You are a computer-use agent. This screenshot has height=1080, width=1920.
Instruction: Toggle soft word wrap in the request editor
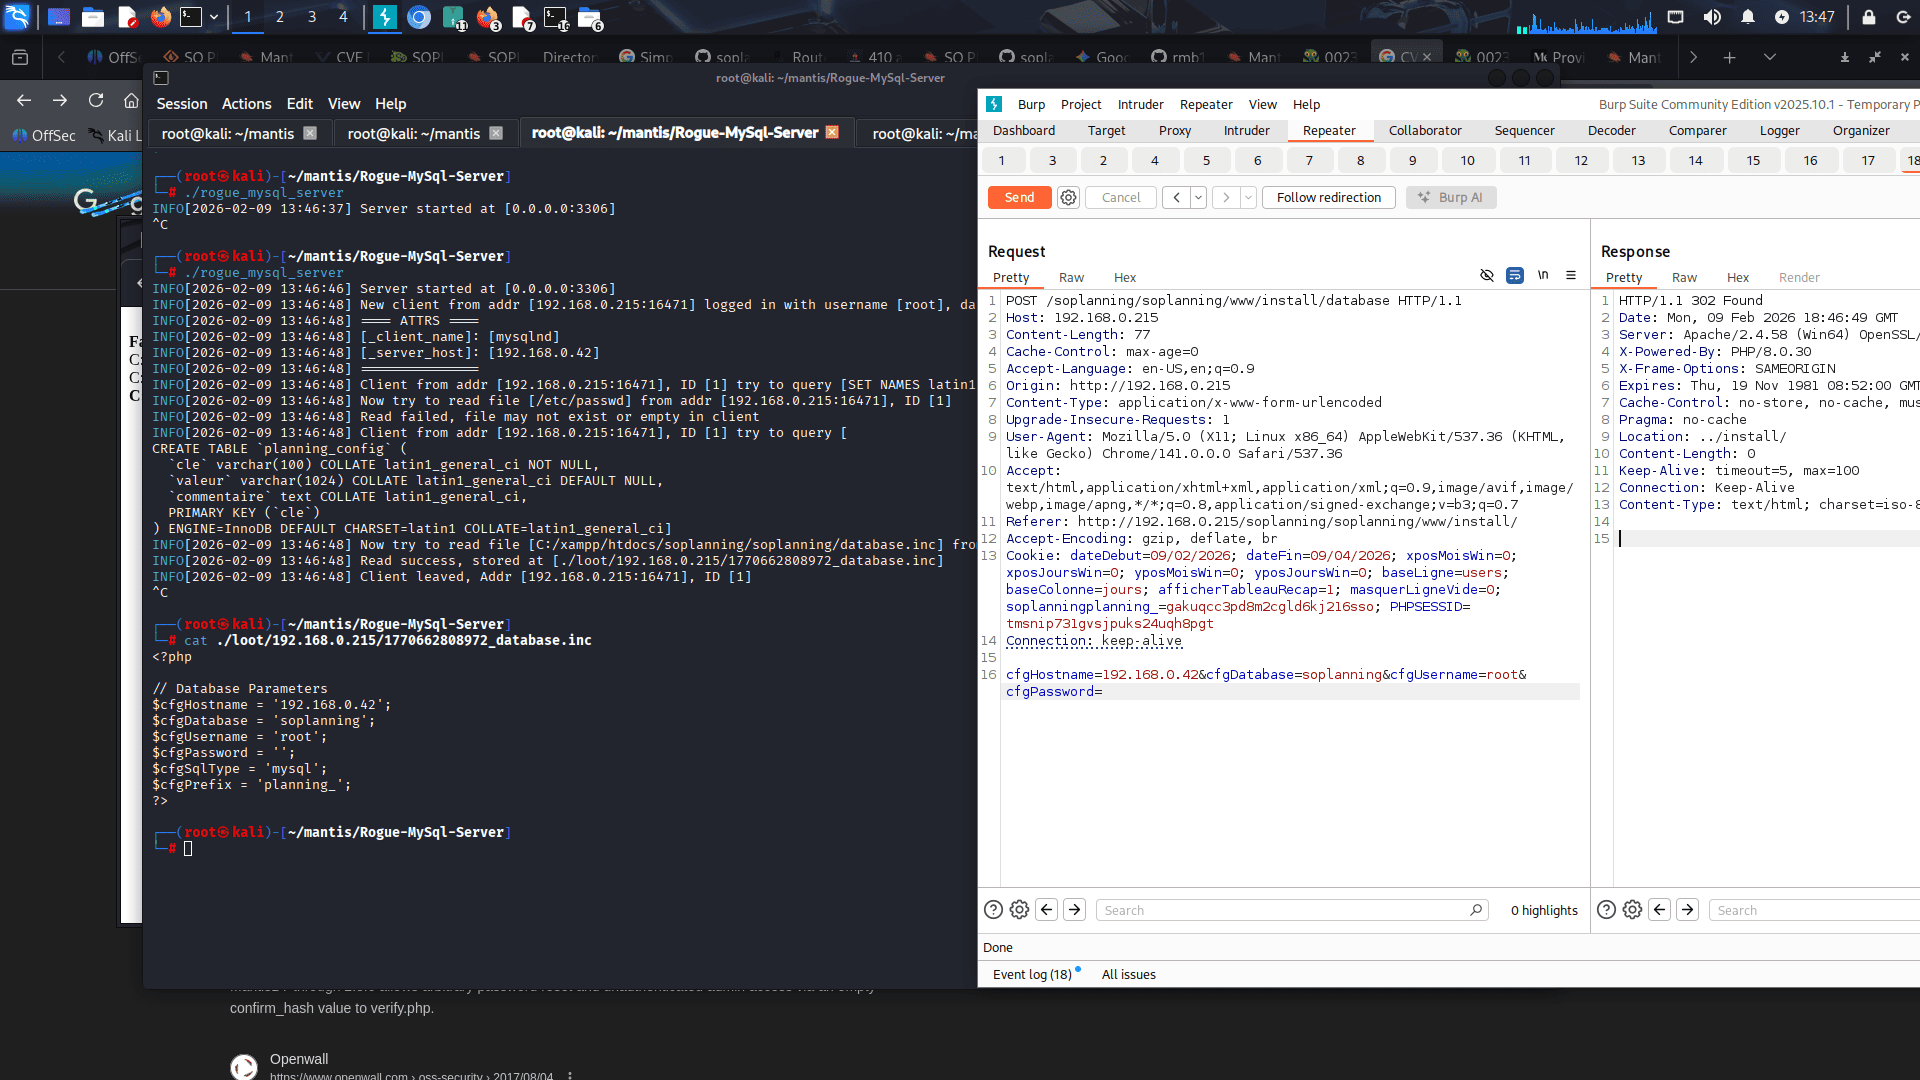point(1514,275)
